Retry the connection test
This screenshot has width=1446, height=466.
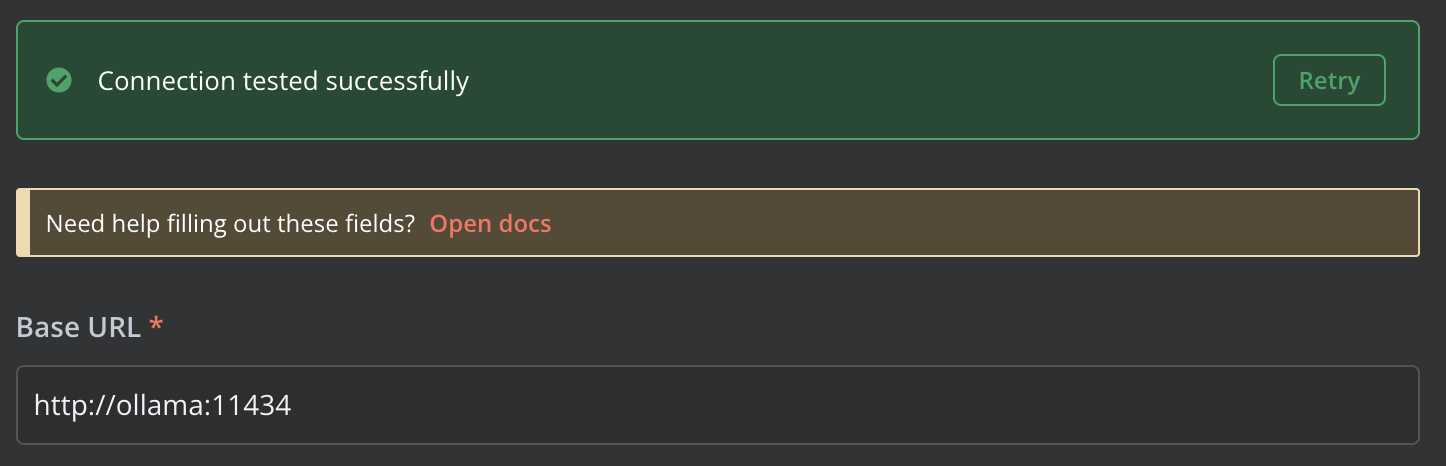tap(1329, 80)
